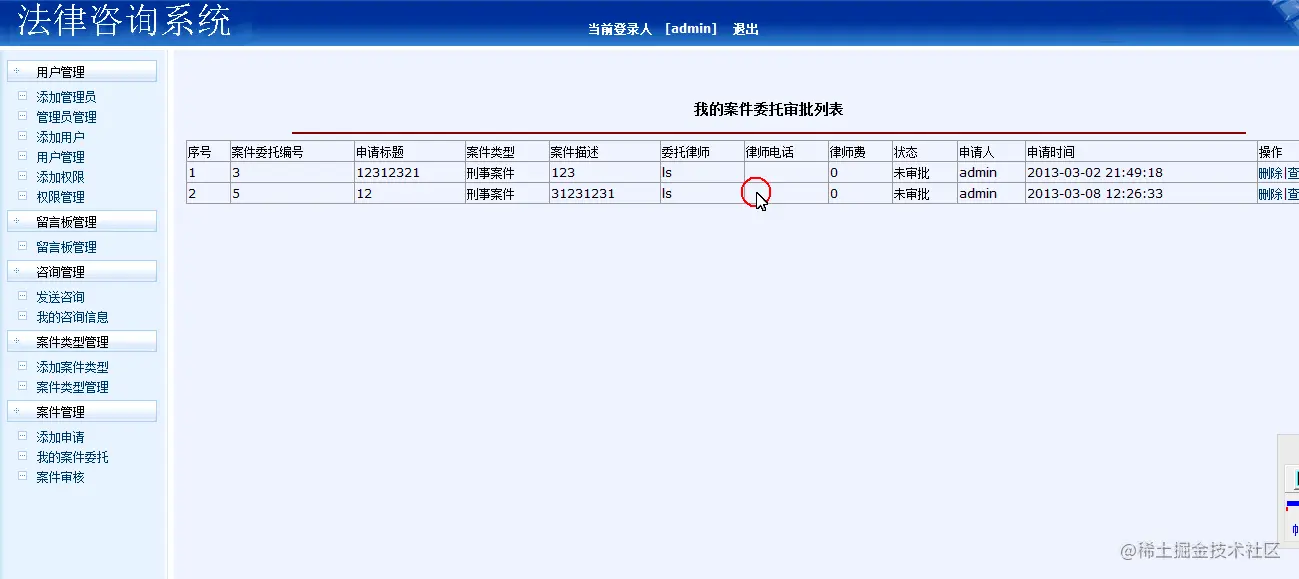Click the icon next to 案件审核 entry
This screenshot has width=1299, height=579.
pyautogui.click(x=22, y=476)
